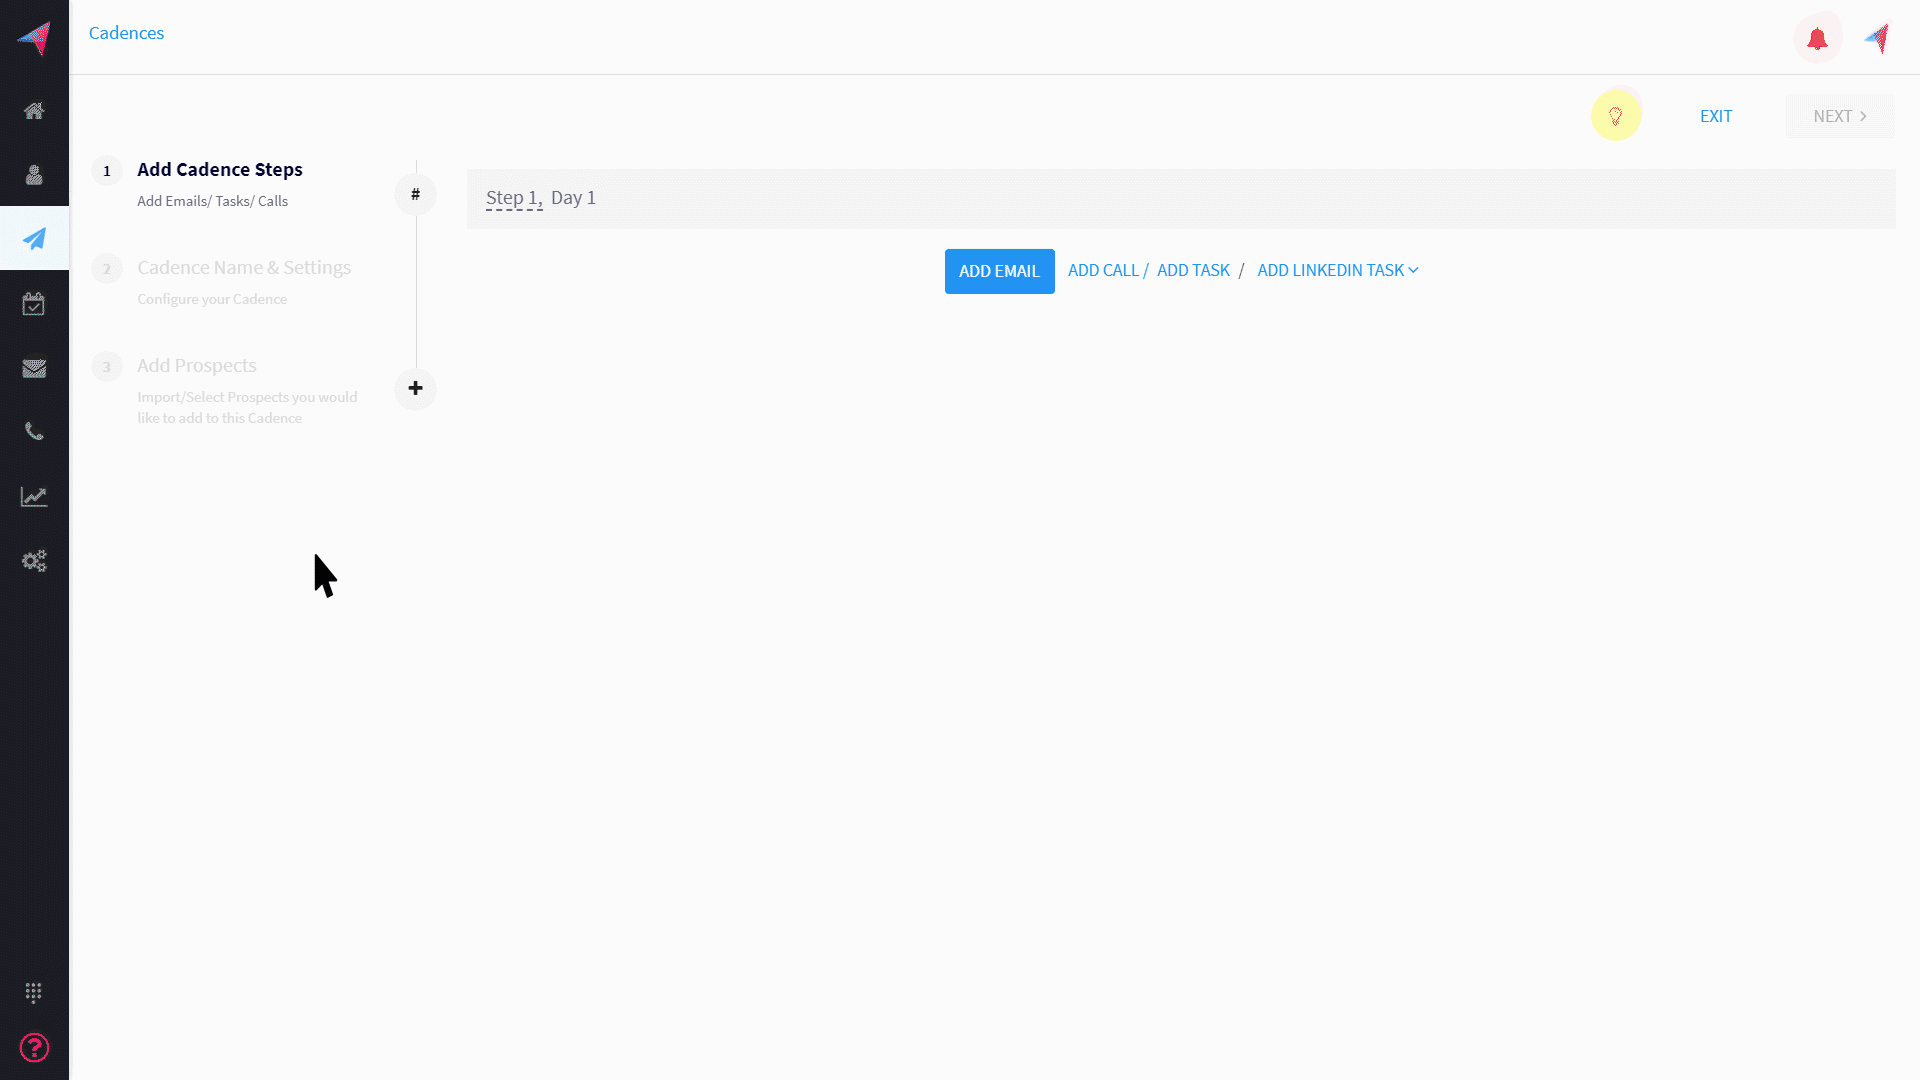Open the cadences/rocket icon in sidebar
1920x1080 pixels.
[34, 239]
